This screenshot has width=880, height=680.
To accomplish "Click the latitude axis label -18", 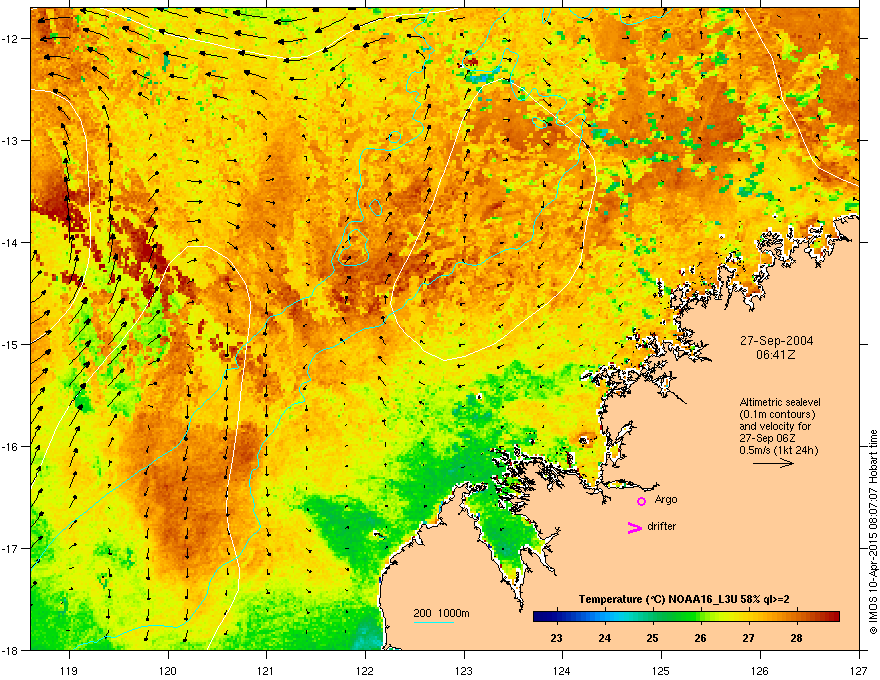I will (10, 650).
